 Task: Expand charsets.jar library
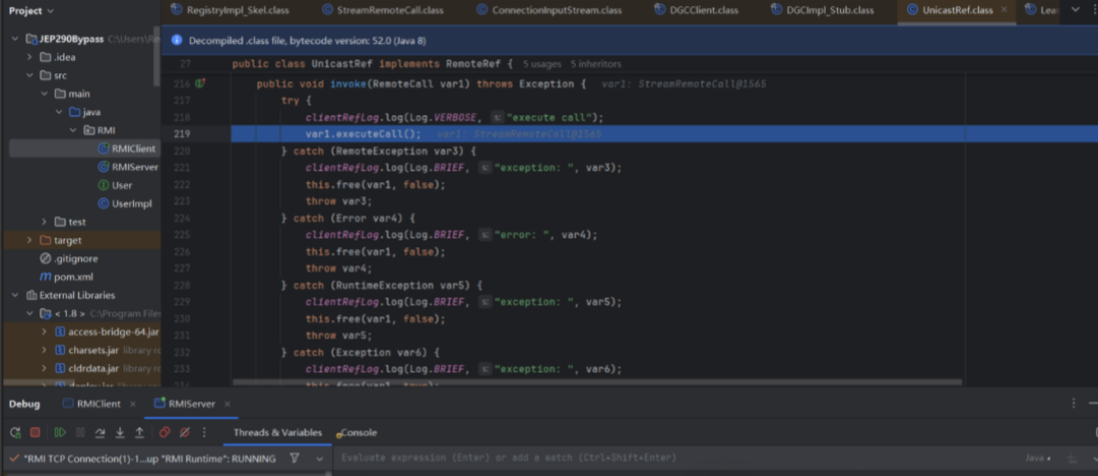[44, 350]
